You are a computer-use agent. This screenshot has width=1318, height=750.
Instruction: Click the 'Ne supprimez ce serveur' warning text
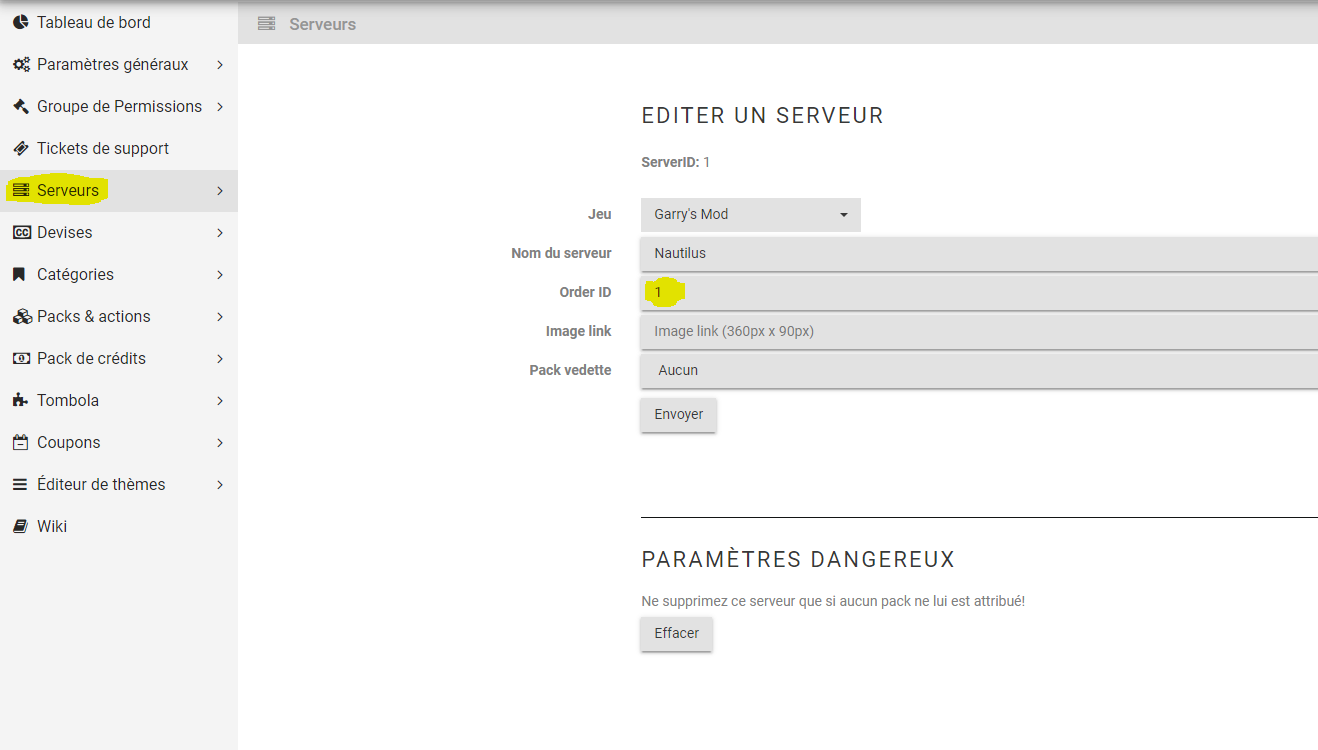pyautogui.click(x=833, y=601)
